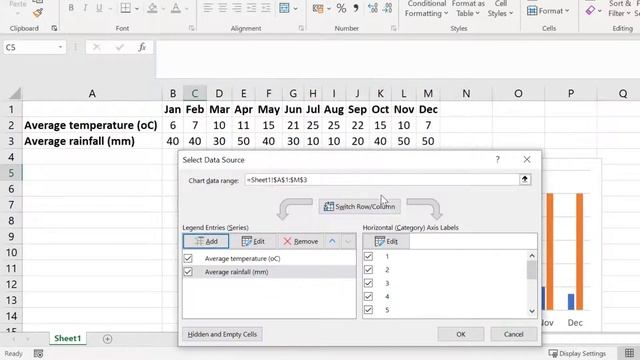Open the fill color dropdown arrow
This screenshot has width=640, height=360.
coord(163,9)
